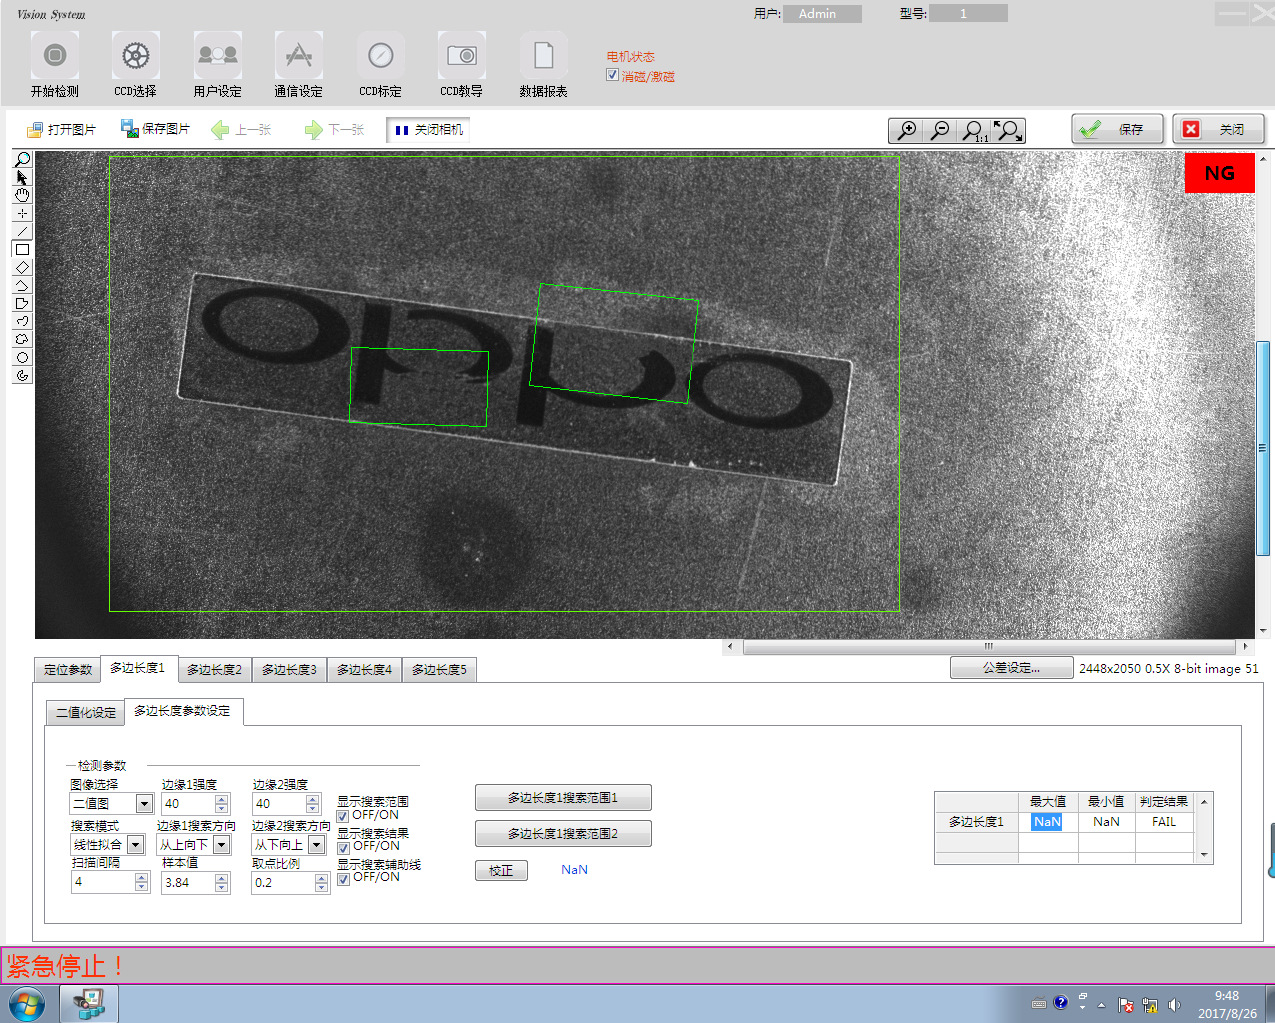Choose the straight line drawing tool
The image size is (1275, 1023).
pos(22,231)
